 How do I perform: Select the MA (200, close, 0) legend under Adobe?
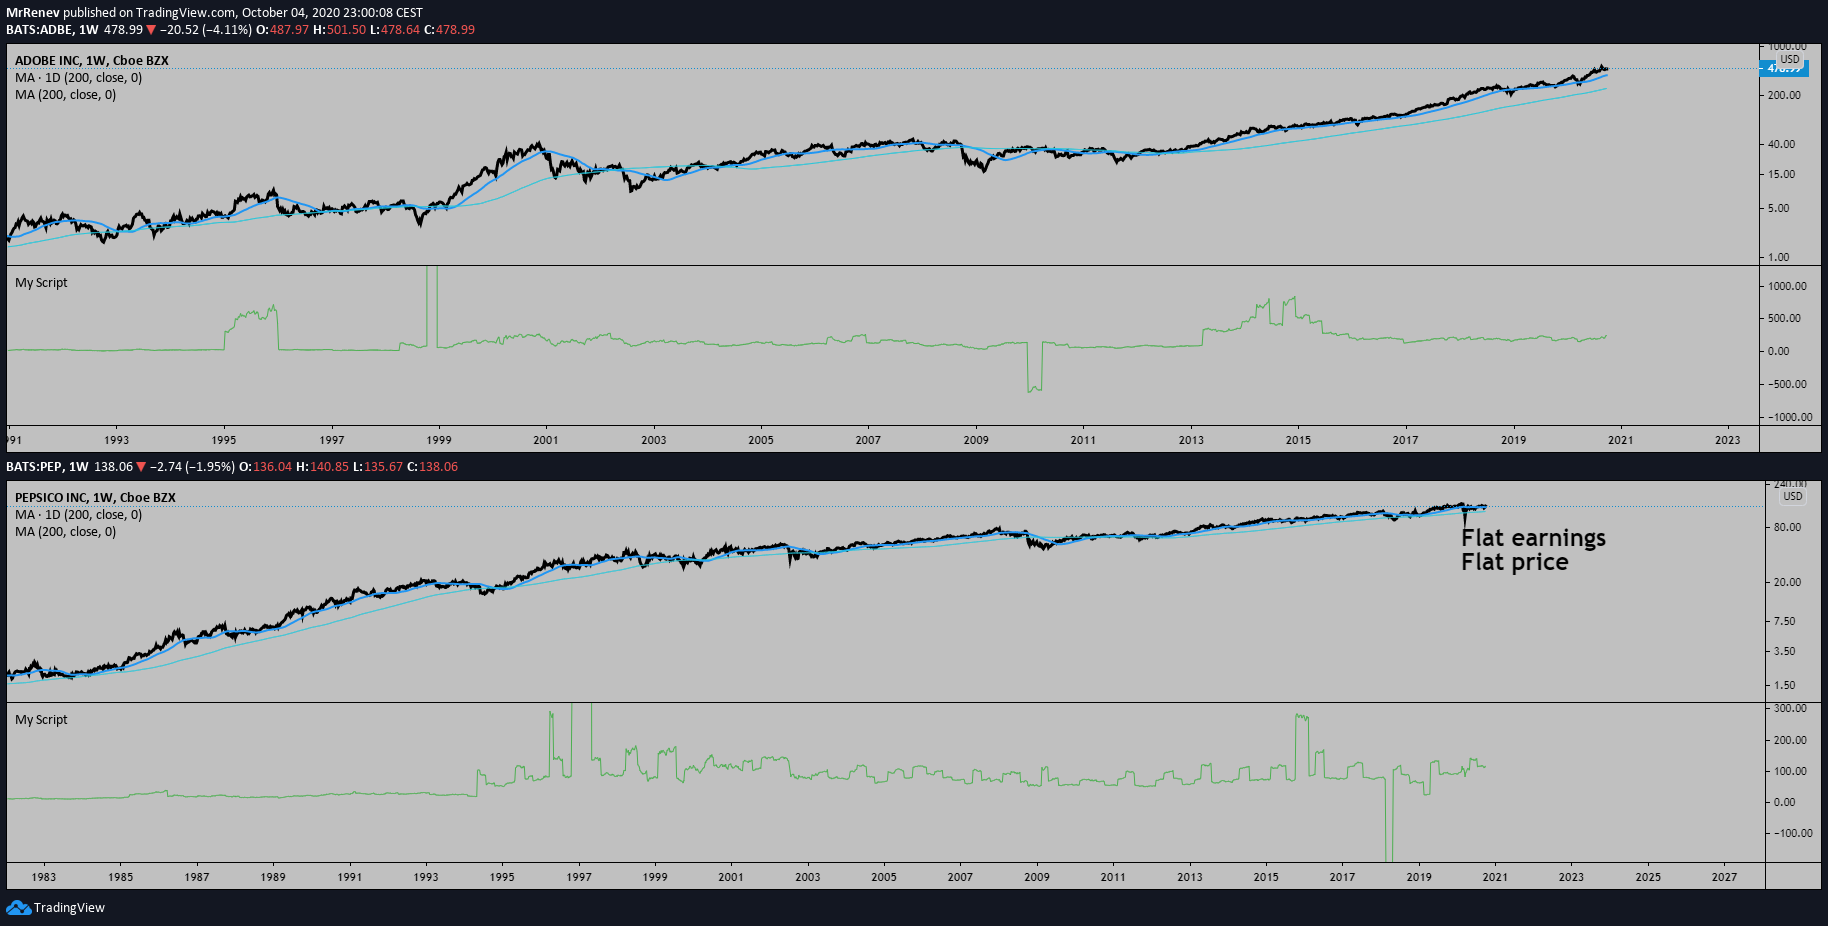point(65,95)
